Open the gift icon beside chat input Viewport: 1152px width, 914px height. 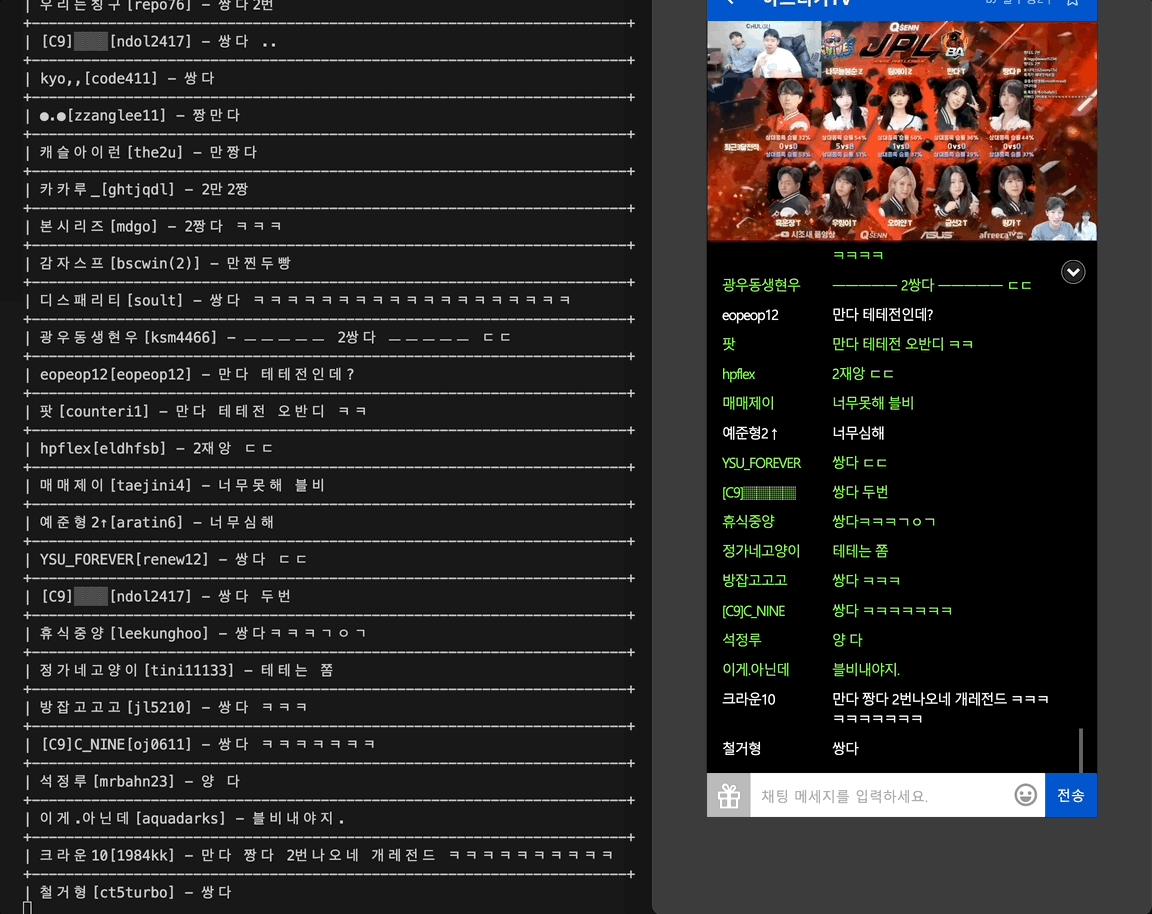728,796
